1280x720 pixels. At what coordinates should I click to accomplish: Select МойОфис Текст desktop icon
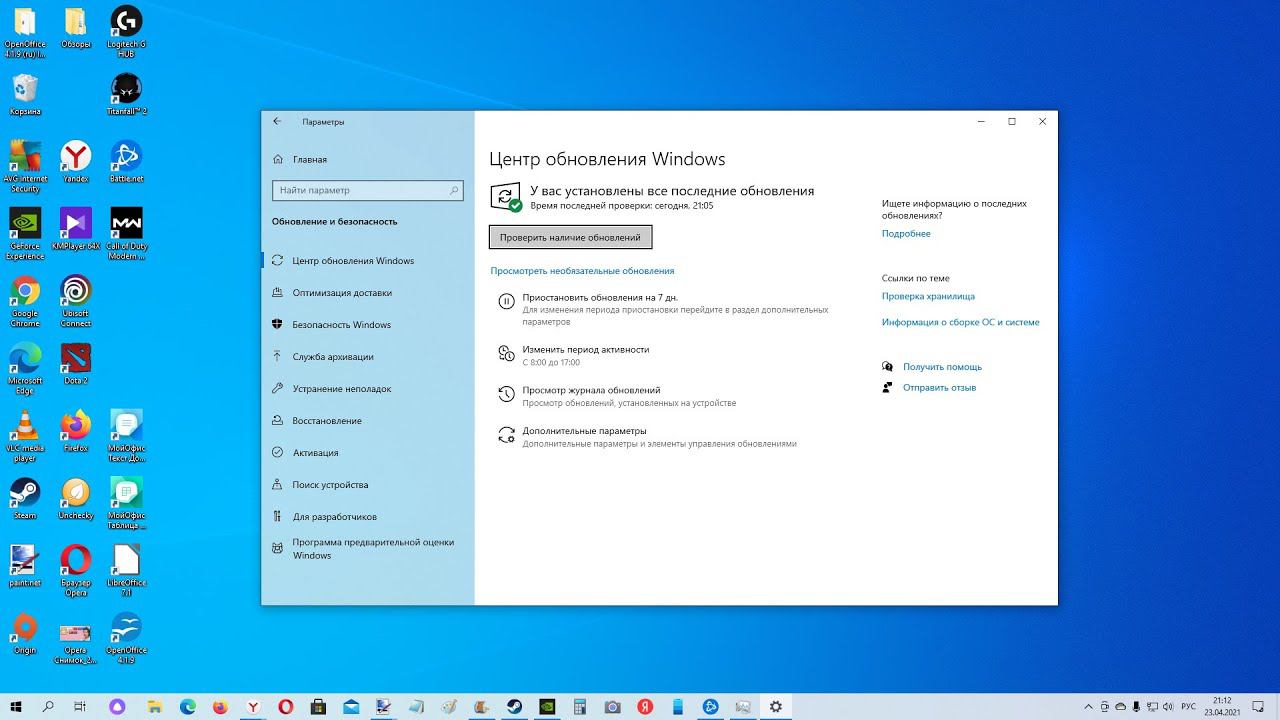pyautogui.click(x=126, y=436)
